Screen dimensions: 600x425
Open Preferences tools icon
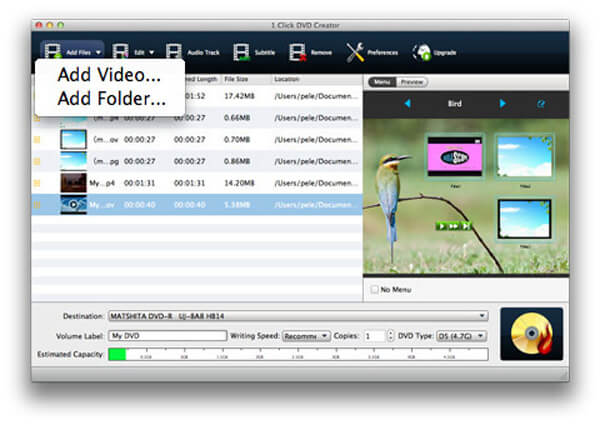[355, 52]
